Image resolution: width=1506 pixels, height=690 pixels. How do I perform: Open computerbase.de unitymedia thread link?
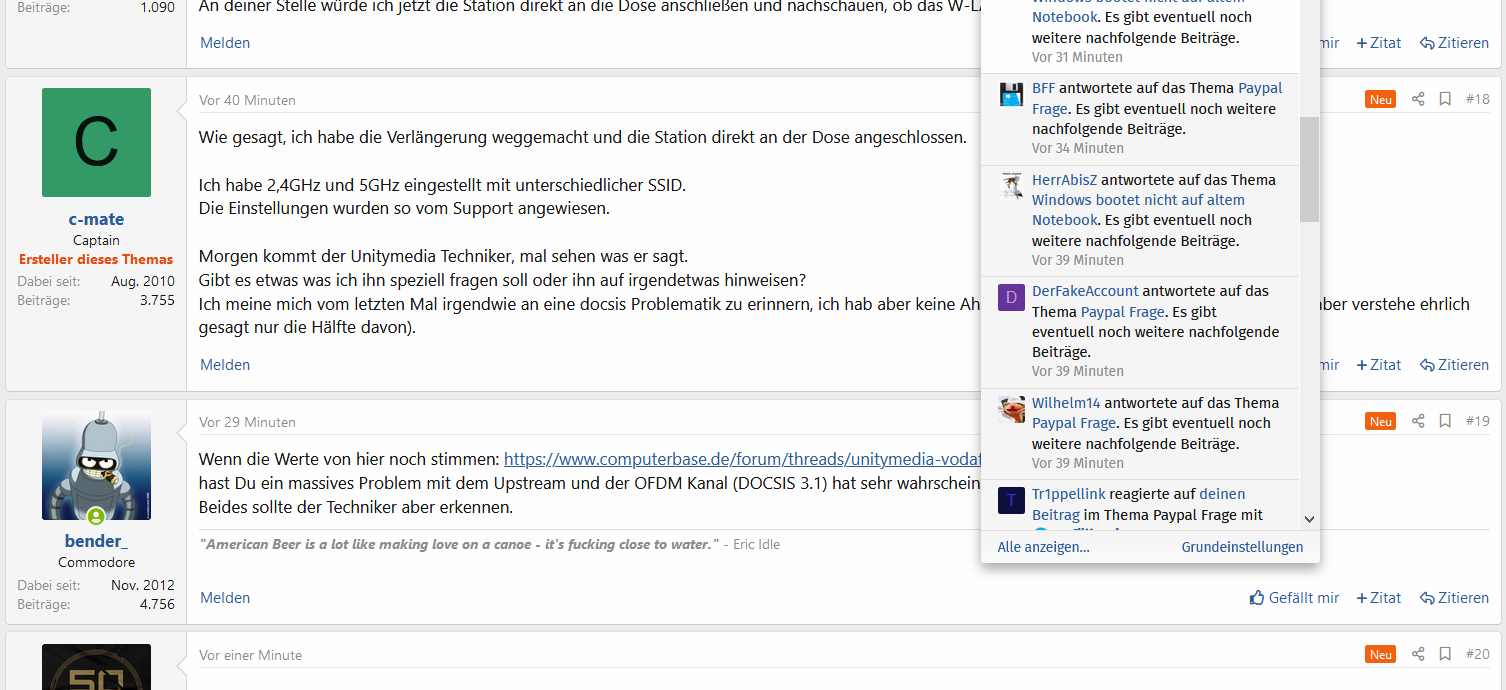tap(742, 460)
